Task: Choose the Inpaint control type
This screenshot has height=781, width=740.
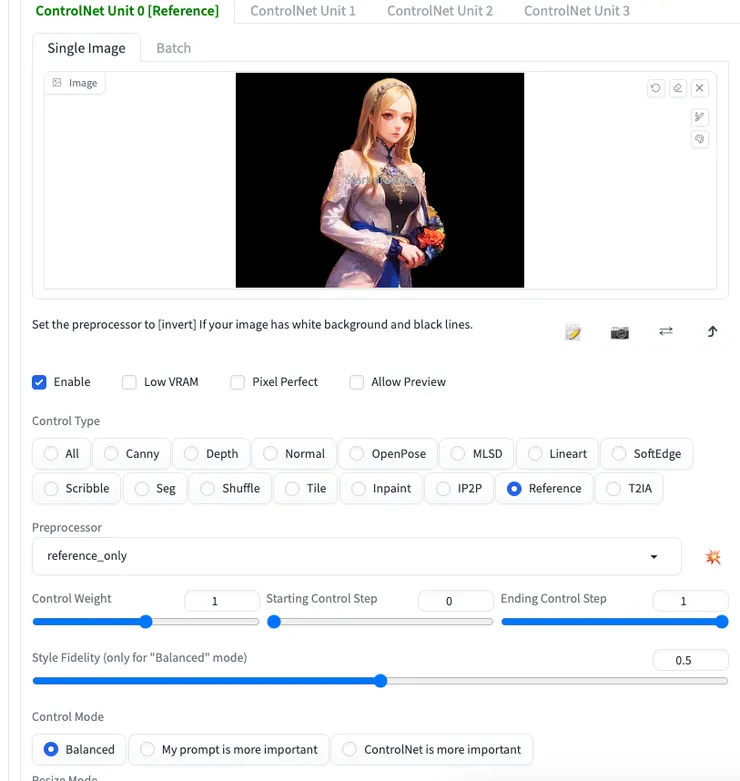Action: pyautogui.click(x=381, y=489)
